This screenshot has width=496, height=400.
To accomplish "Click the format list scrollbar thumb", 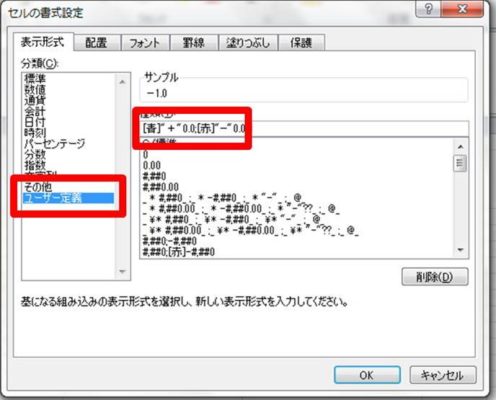I will (x=460, y=163).
